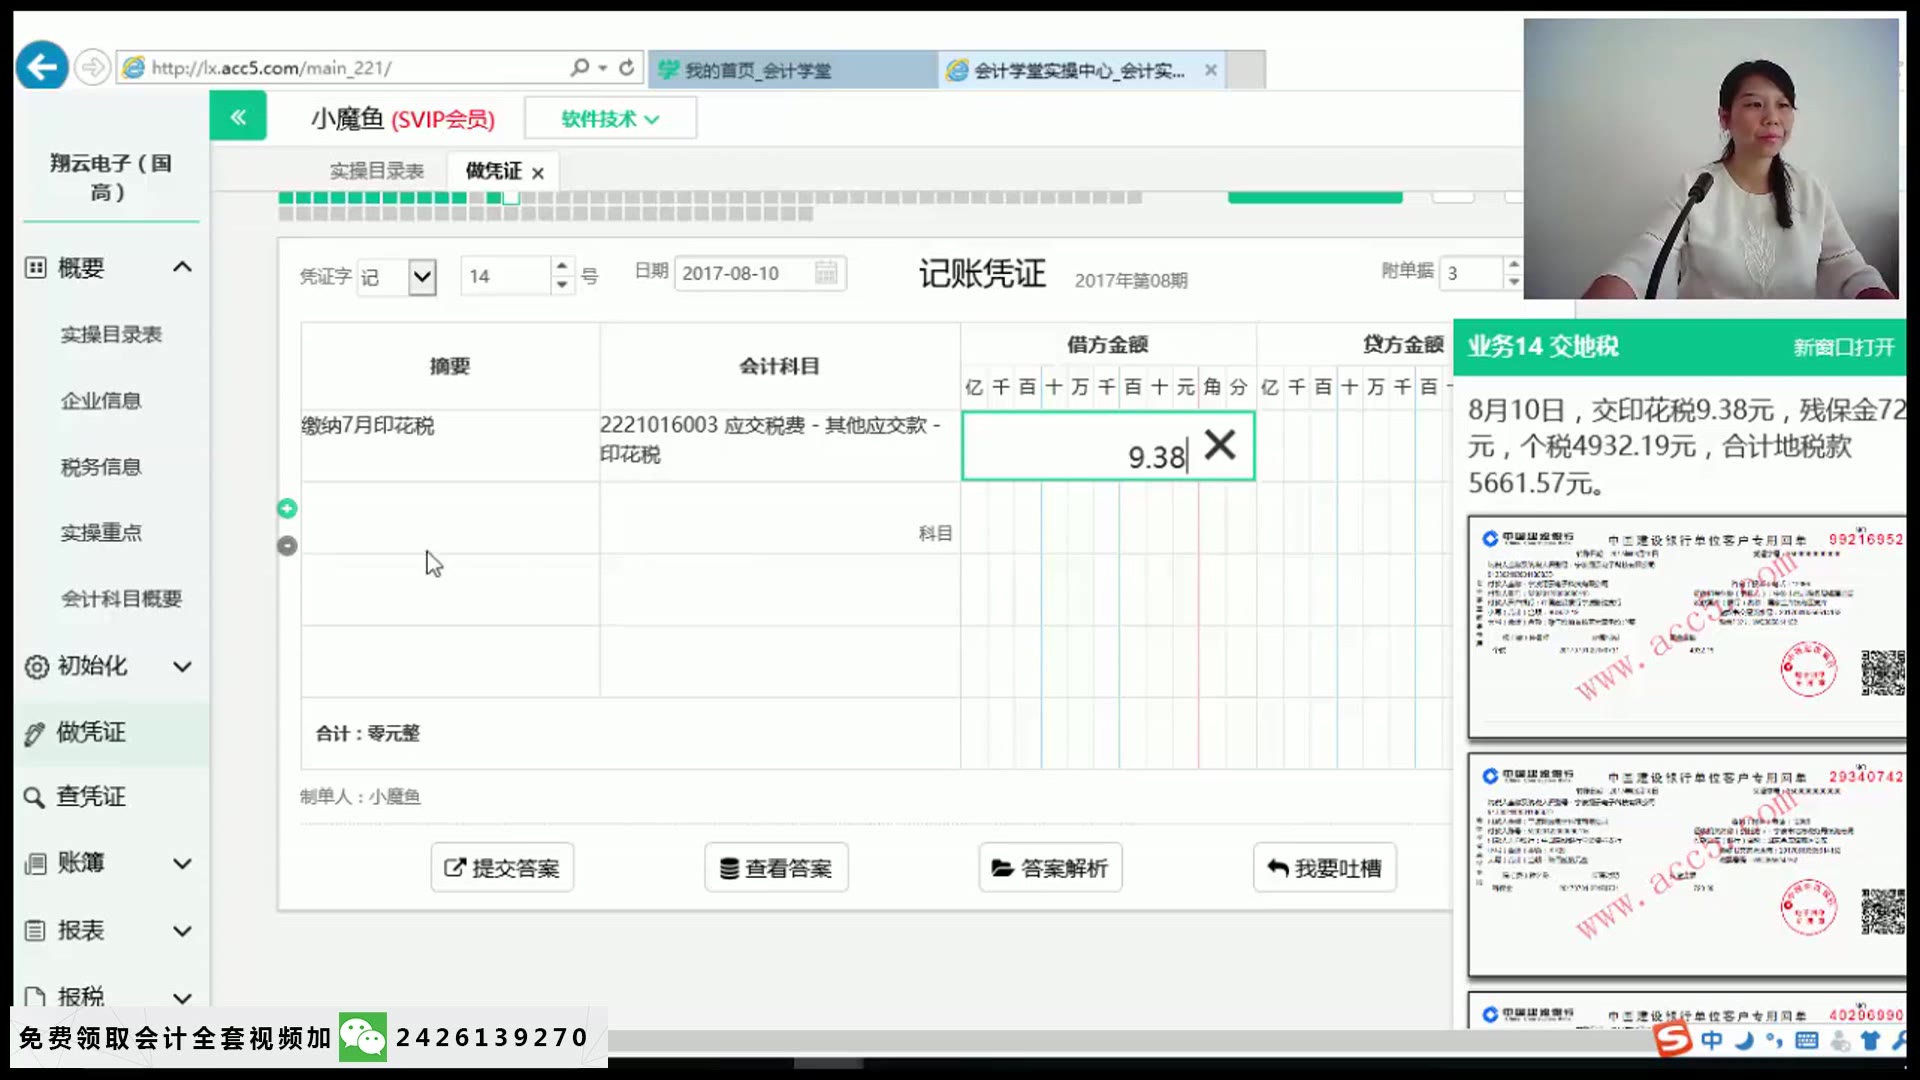1920x1080 pixels.
Task: Click account cell 2221016003 应交税费
Action: click(780, 446)
